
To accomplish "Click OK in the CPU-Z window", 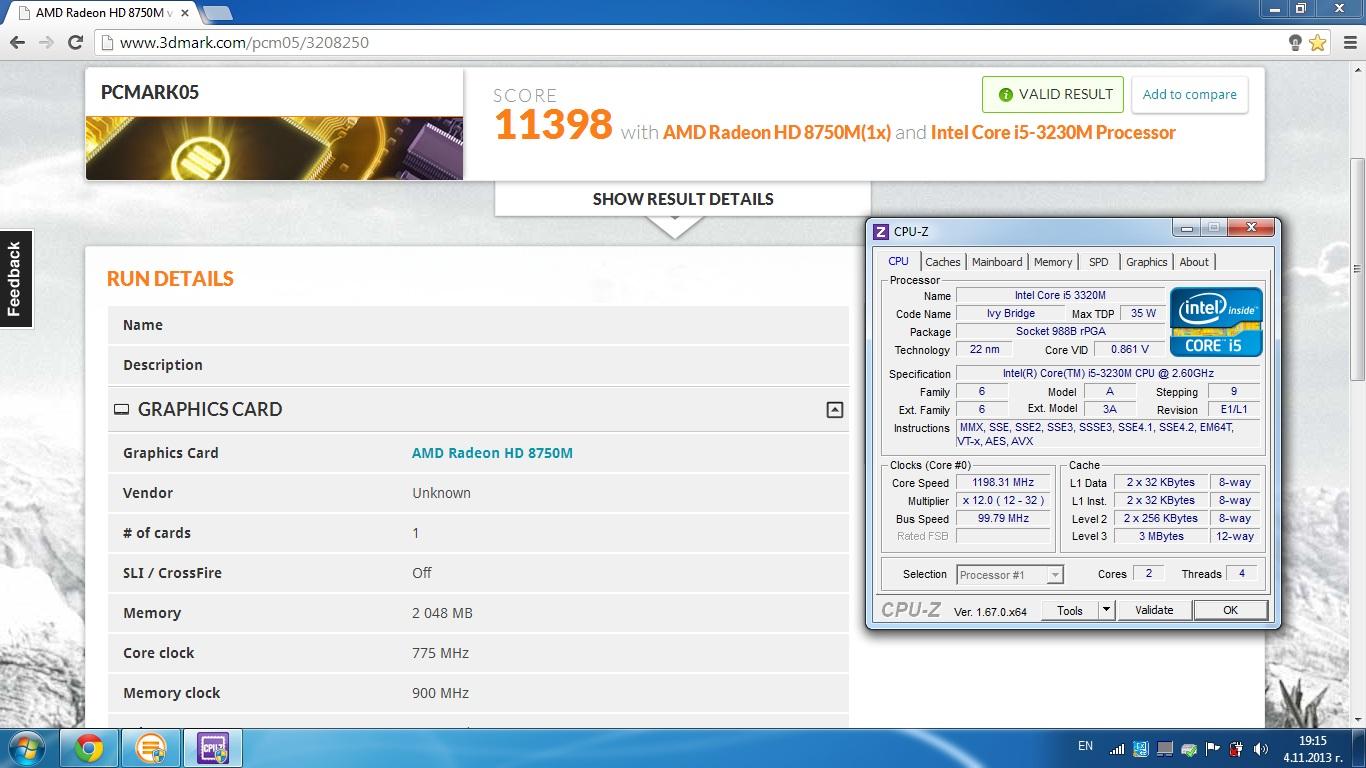I will 1230,610.
